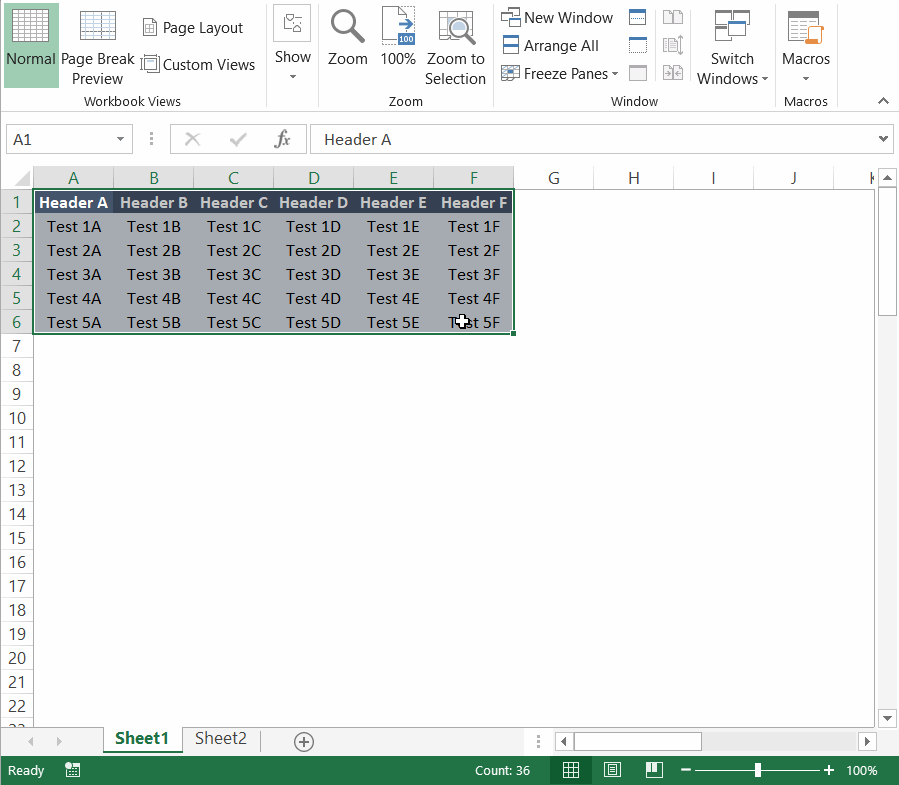899x785 pixels.
Task: Click the Hide window icon
Action: (x=638, y=45)
